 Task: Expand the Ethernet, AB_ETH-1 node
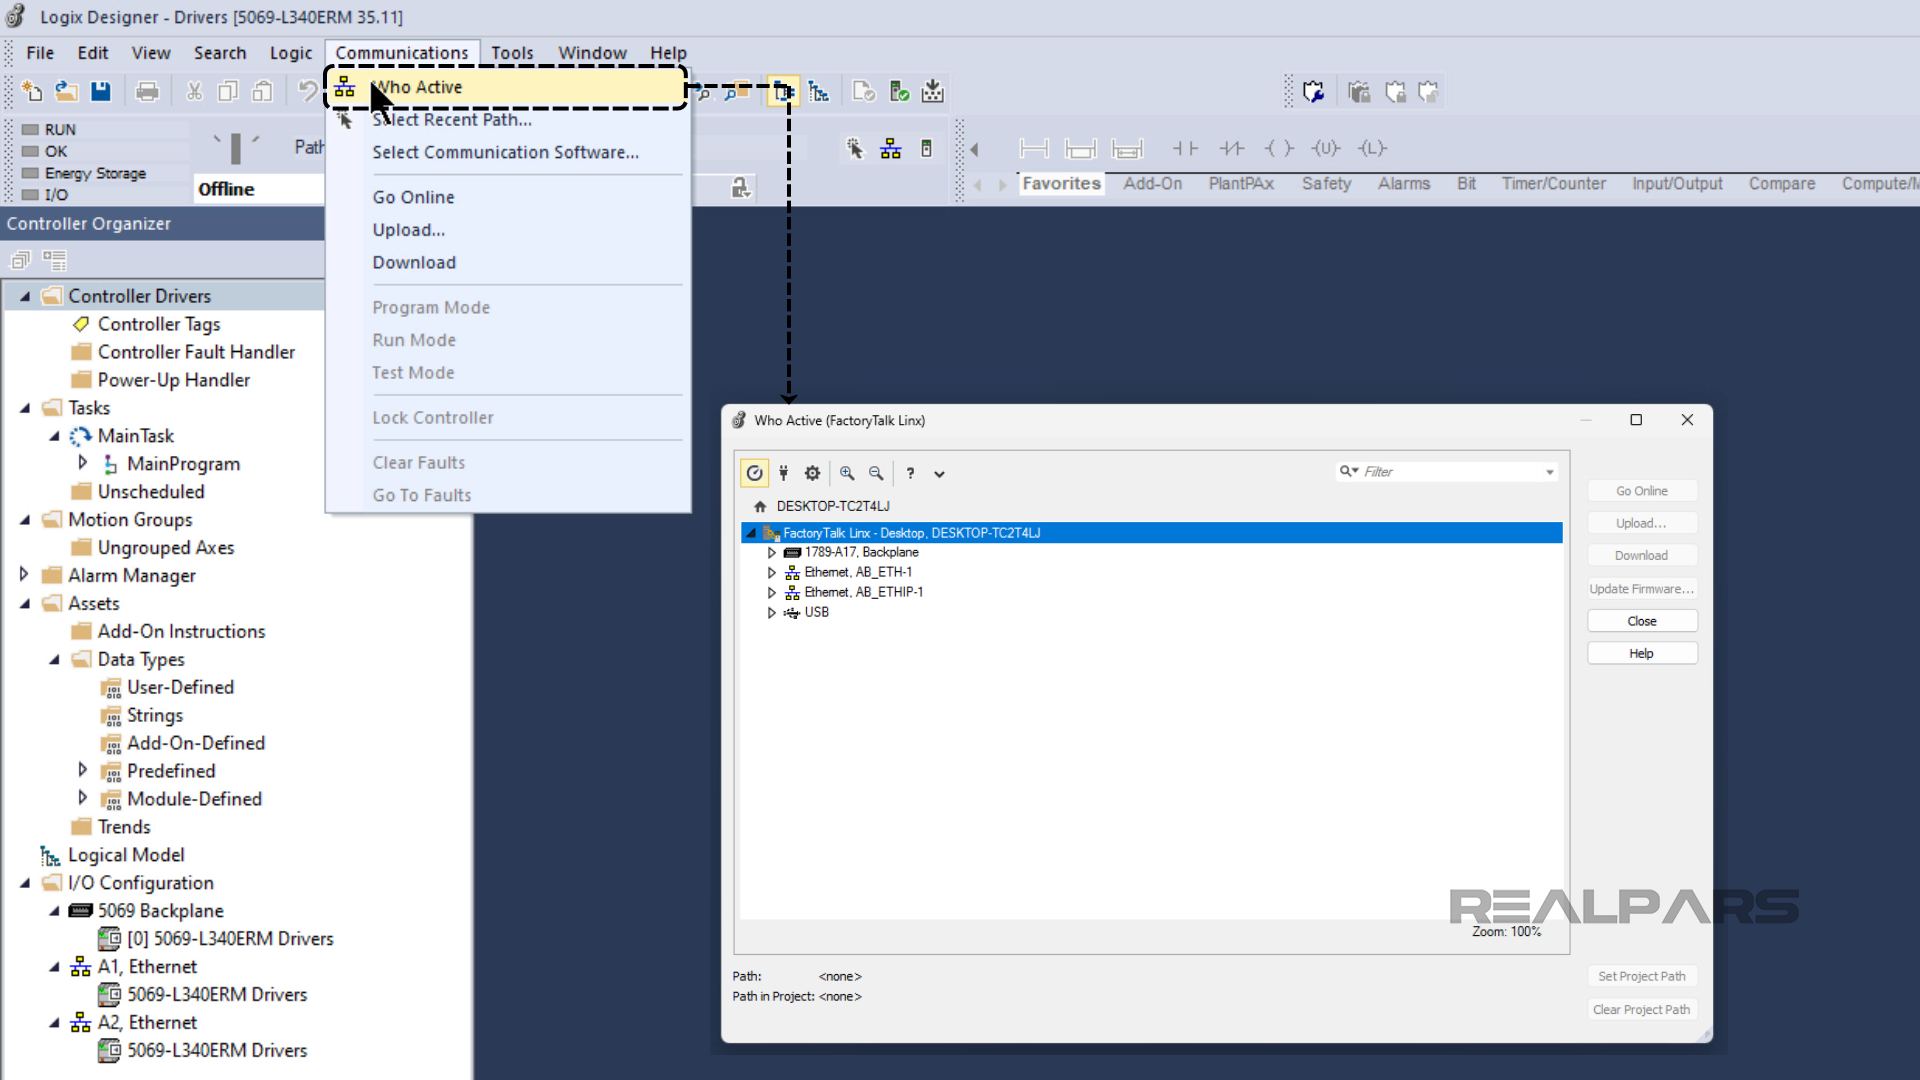click(x=771, y=573)
